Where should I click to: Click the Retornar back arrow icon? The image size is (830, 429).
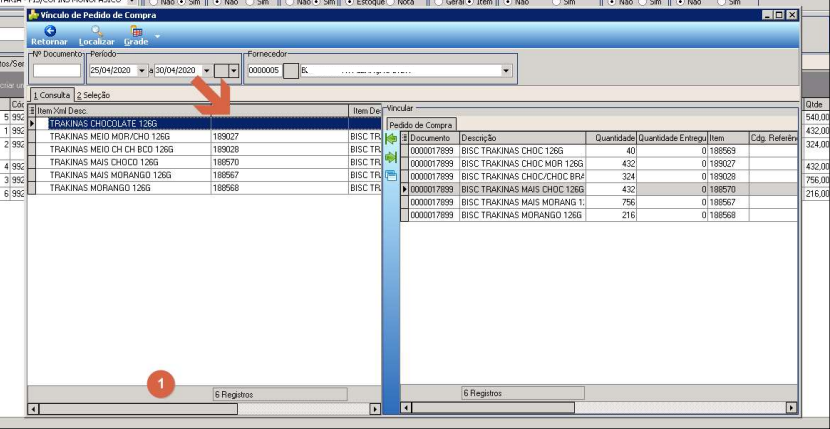50,31
